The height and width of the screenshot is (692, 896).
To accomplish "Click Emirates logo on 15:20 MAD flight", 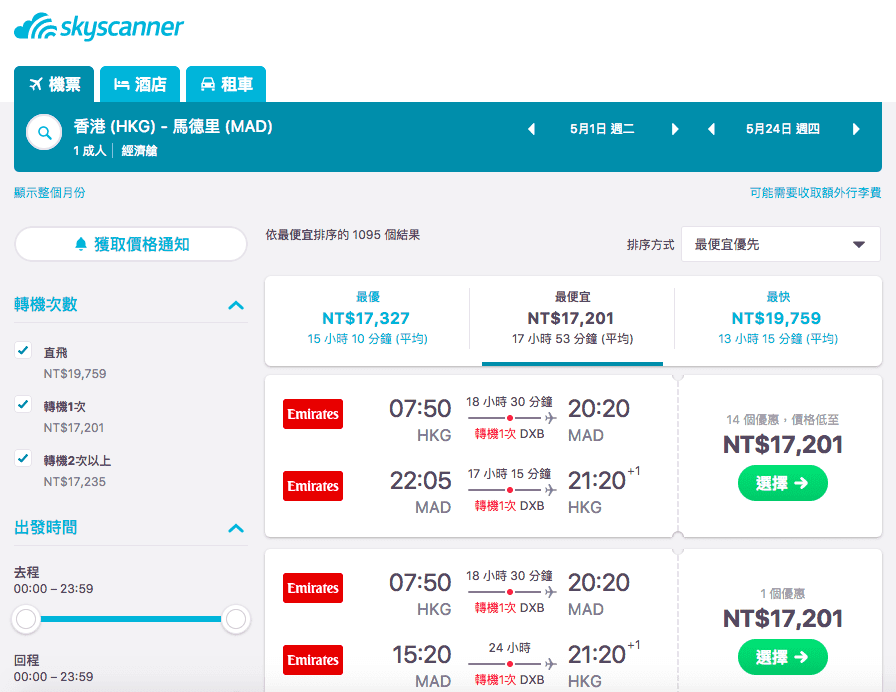I will click(x=313, y=660).
